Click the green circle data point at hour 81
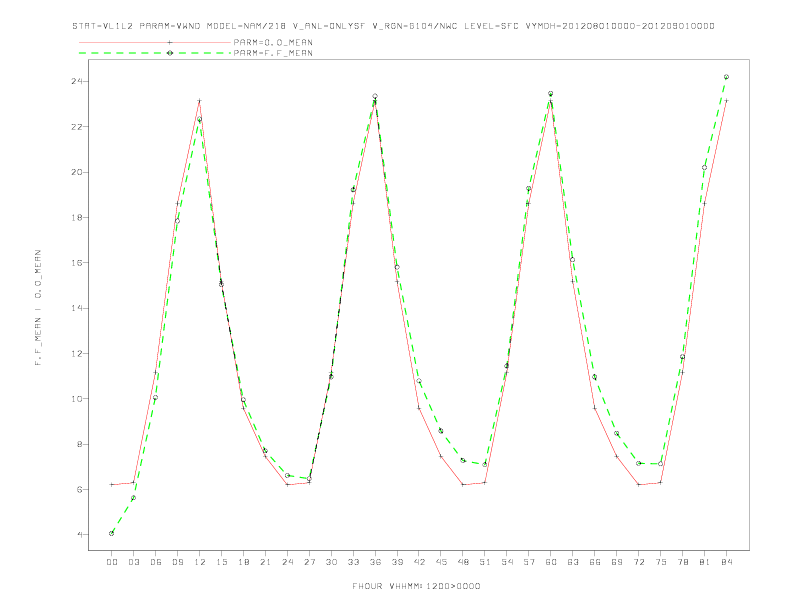The image size is (792, 612). pos(704,168)
